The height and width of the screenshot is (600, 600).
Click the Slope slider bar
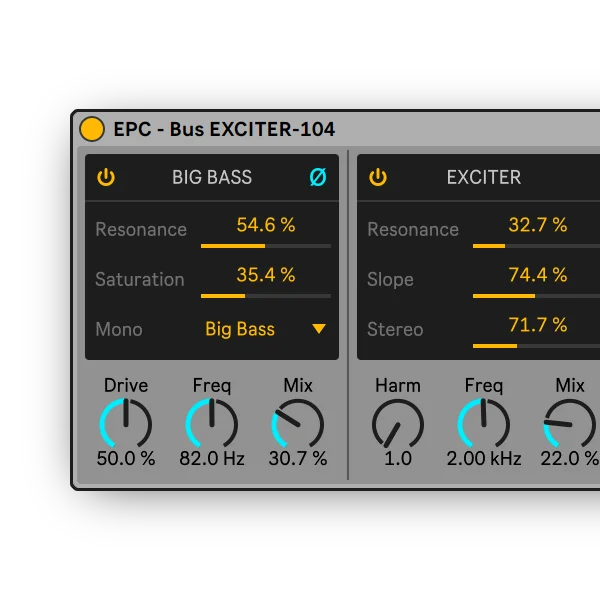[x=536, y=296]
